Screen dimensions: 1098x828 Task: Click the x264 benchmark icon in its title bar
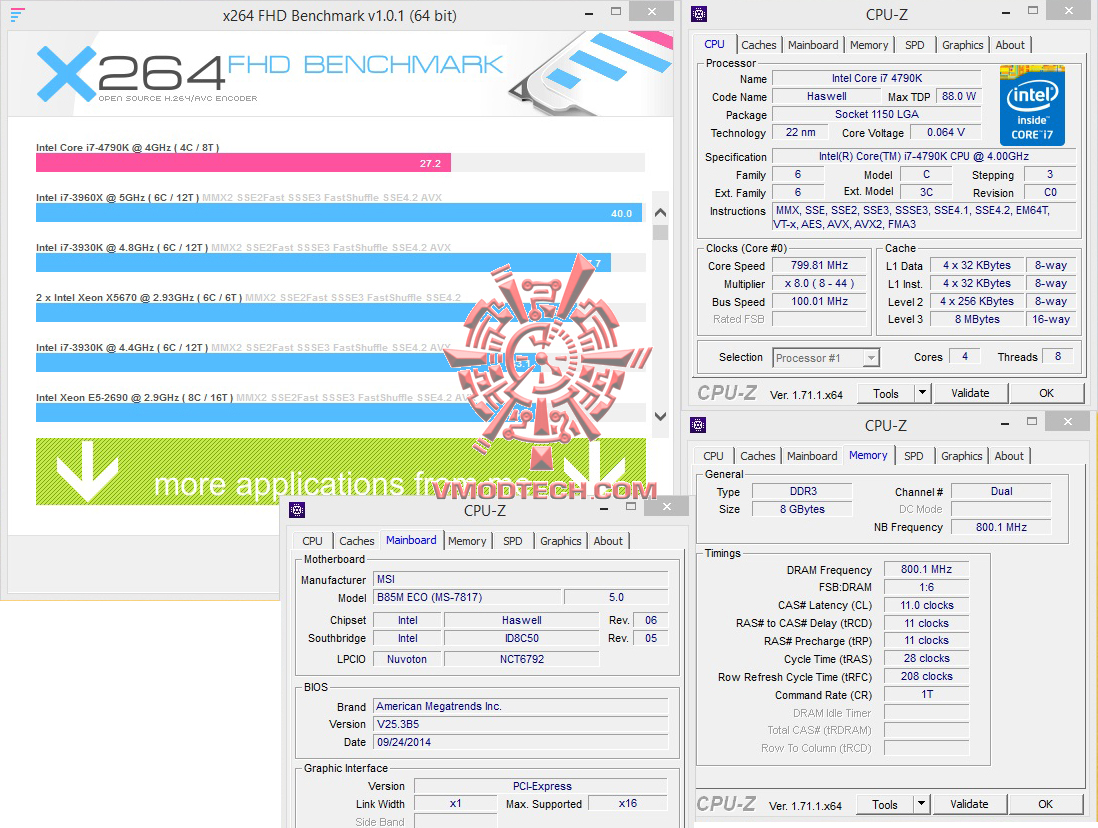[x=20, y=14]
